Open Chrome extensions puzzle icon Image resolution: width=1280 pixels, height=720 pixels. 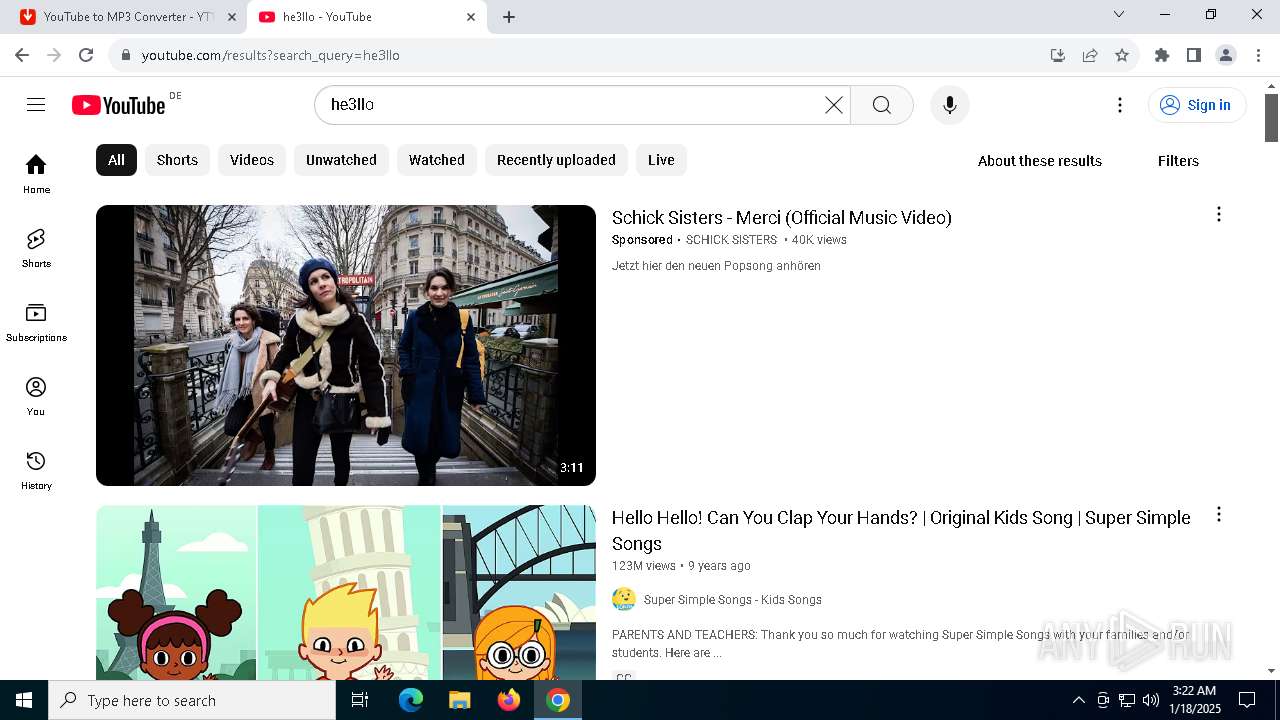[x=1162, y=55]
